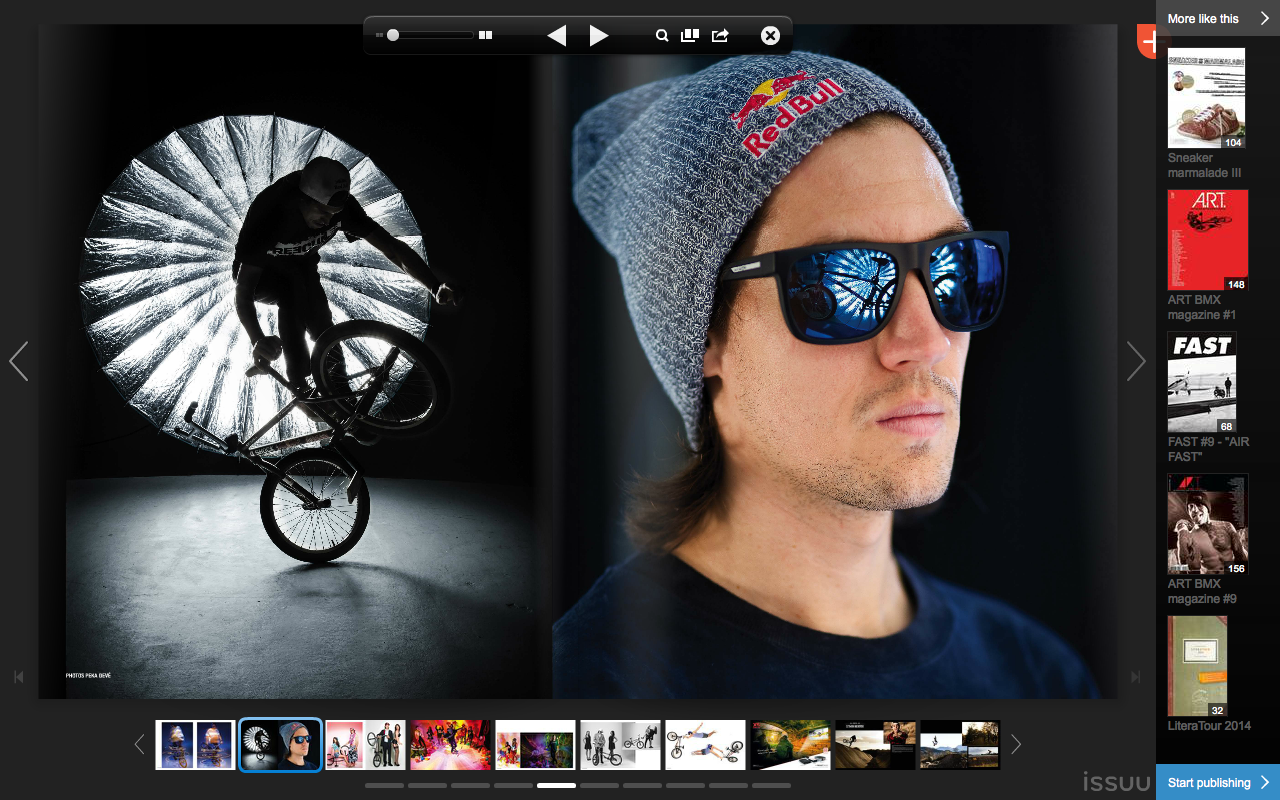Select the last visible thumbnail in strip
This screenshot has height=800, width=1280.
[x=960, y=745]
